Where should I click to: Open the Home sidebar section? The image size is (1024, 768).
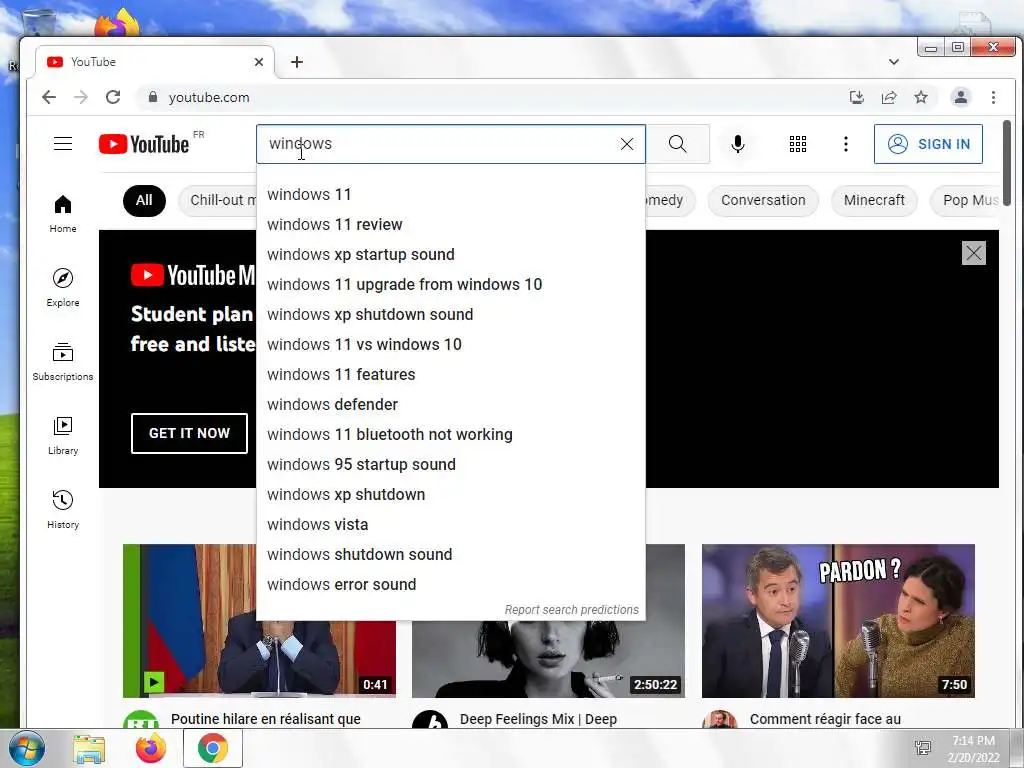[63, 214]
